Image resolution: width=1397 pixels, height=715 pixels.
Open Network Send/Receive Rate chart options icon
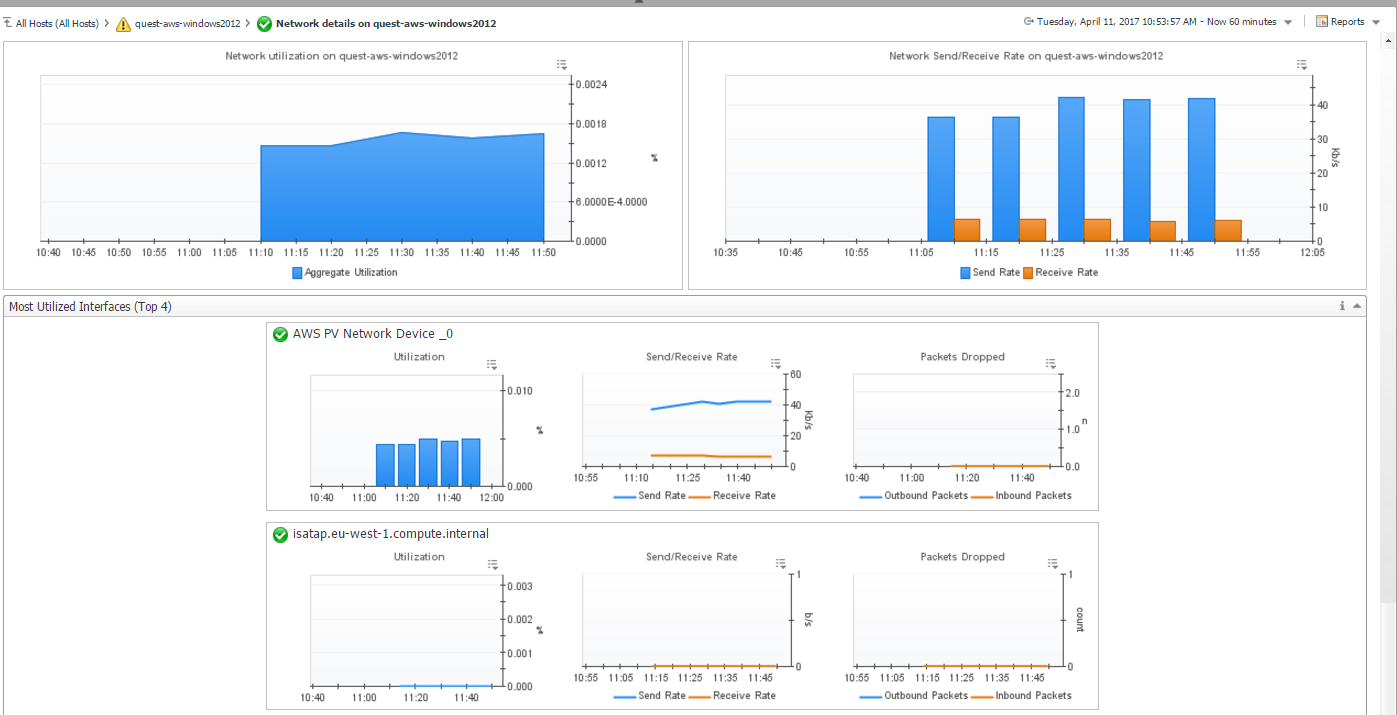click(x=1301, y=65)
